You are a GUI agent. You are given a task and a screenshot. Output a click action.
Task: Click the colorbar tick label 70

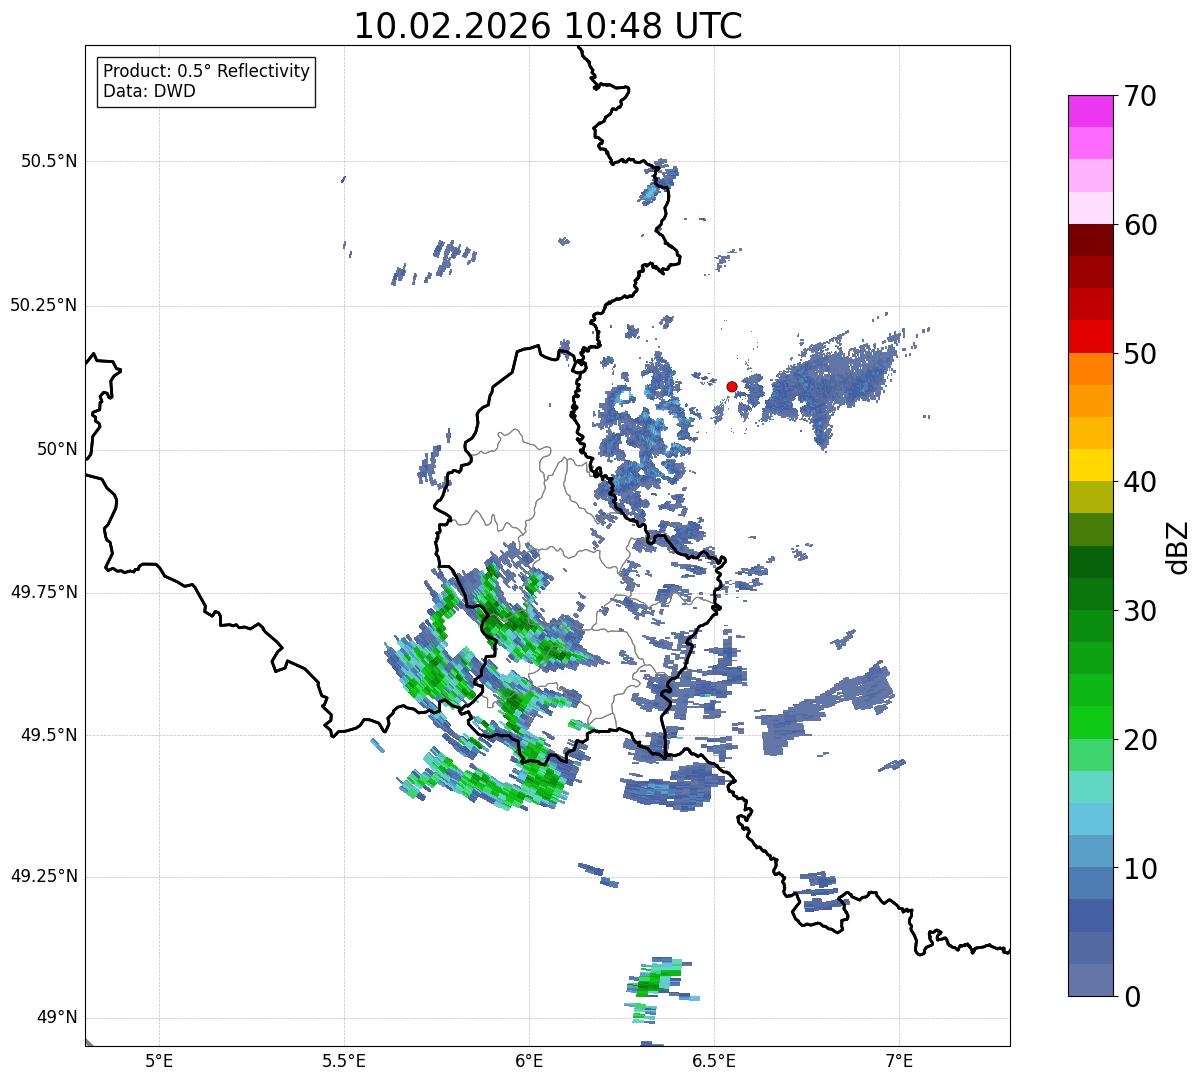point(1139,96)
